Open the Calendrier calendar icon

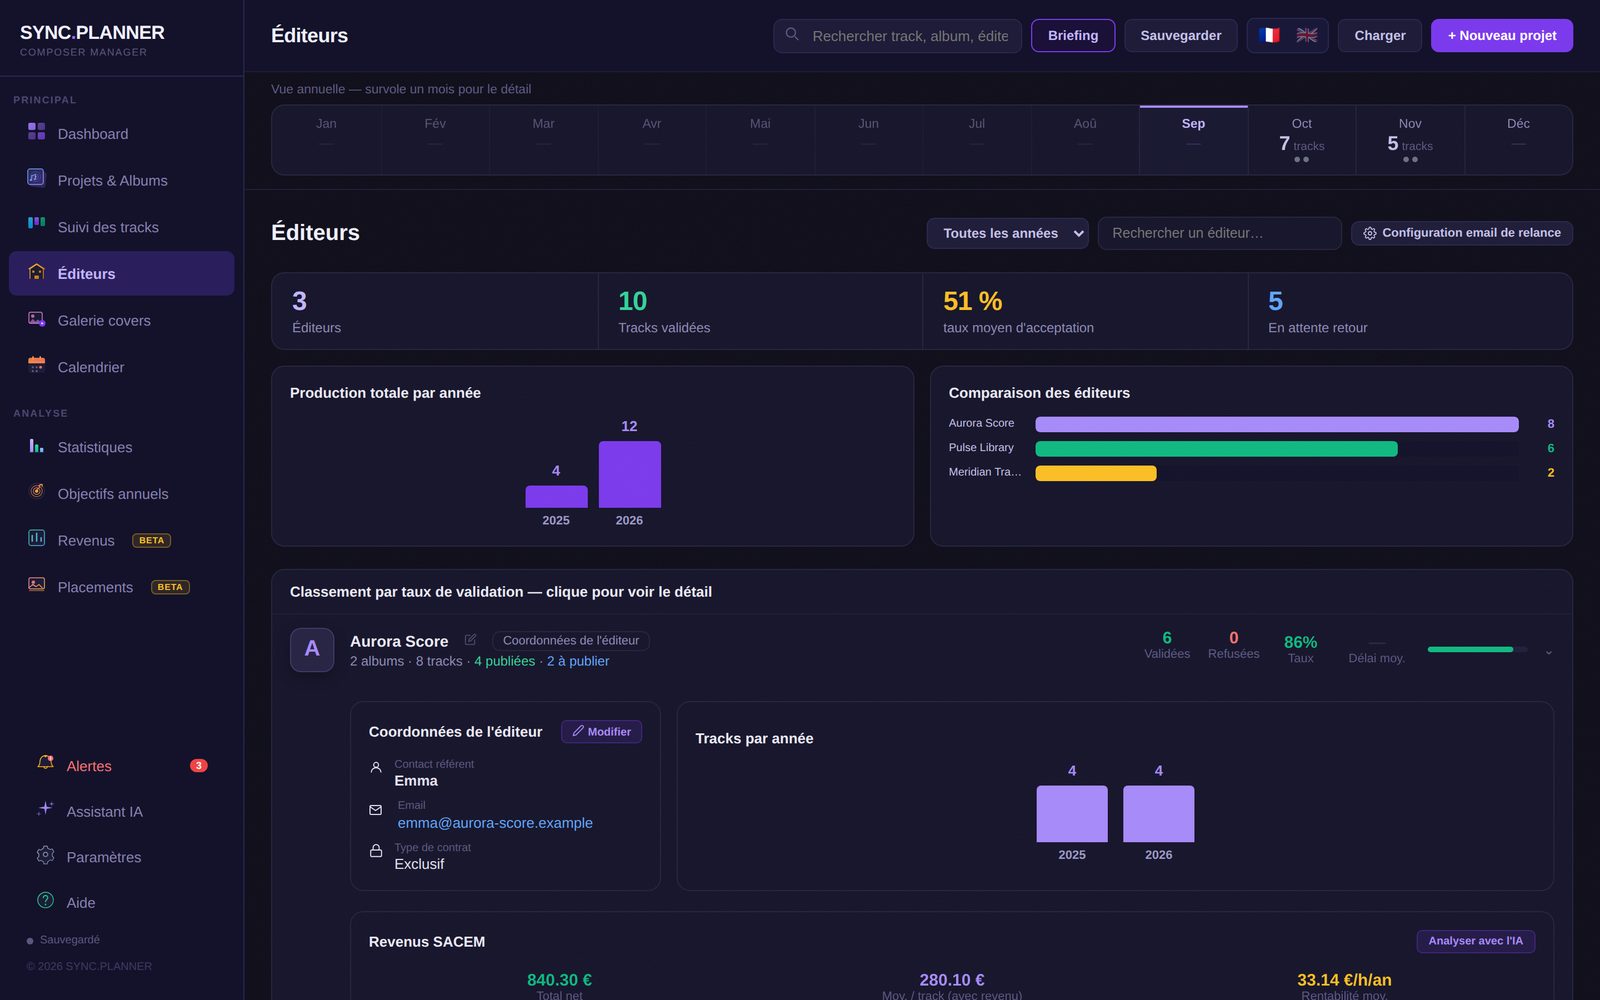coord(36,365)
